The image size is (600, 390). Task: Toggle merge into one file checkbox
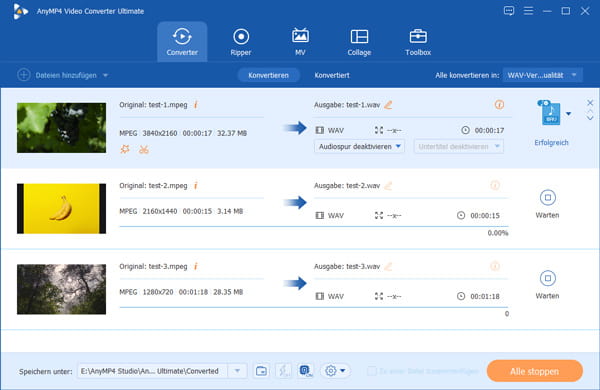[x=371, y=371]
